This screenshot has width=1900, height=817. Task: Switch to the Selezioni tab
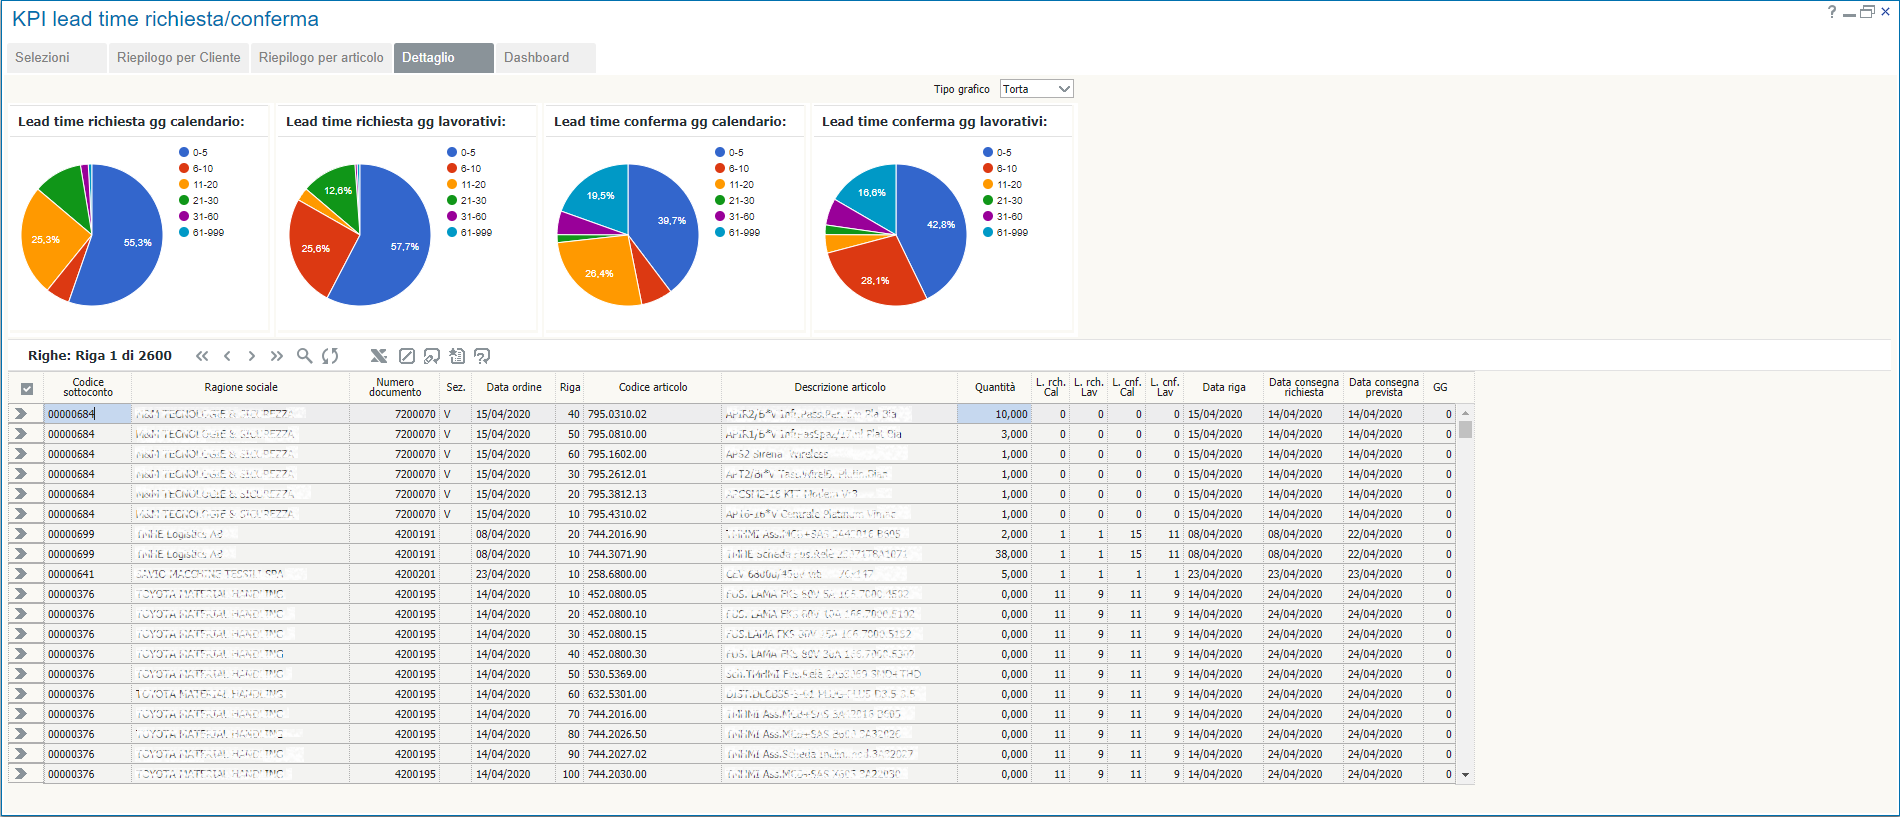56,58
